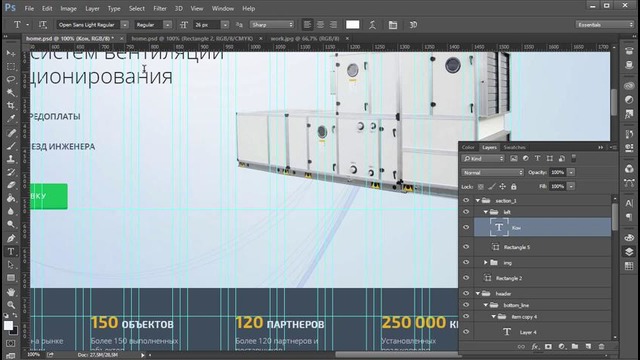Hide the header group
This screenshot has width=640, height=360.
[466, 293]
